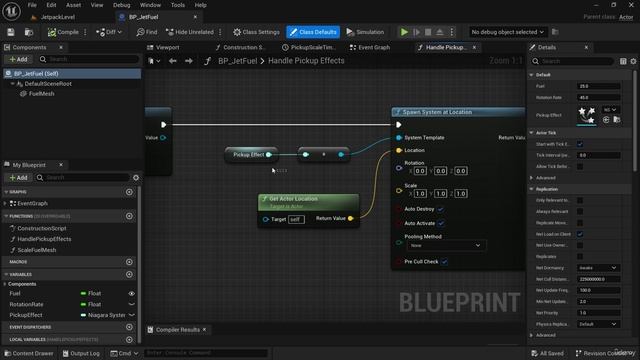Switch to the Event Graph tab
640x360 pixels.
click(x=370, y=47)
